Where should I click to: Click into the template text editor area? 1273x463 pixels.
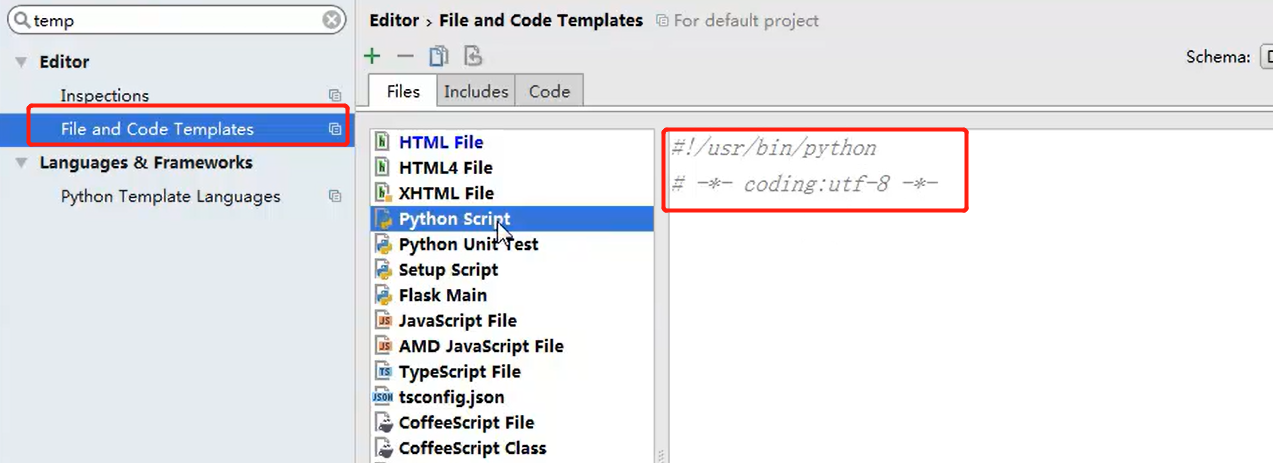960,330
